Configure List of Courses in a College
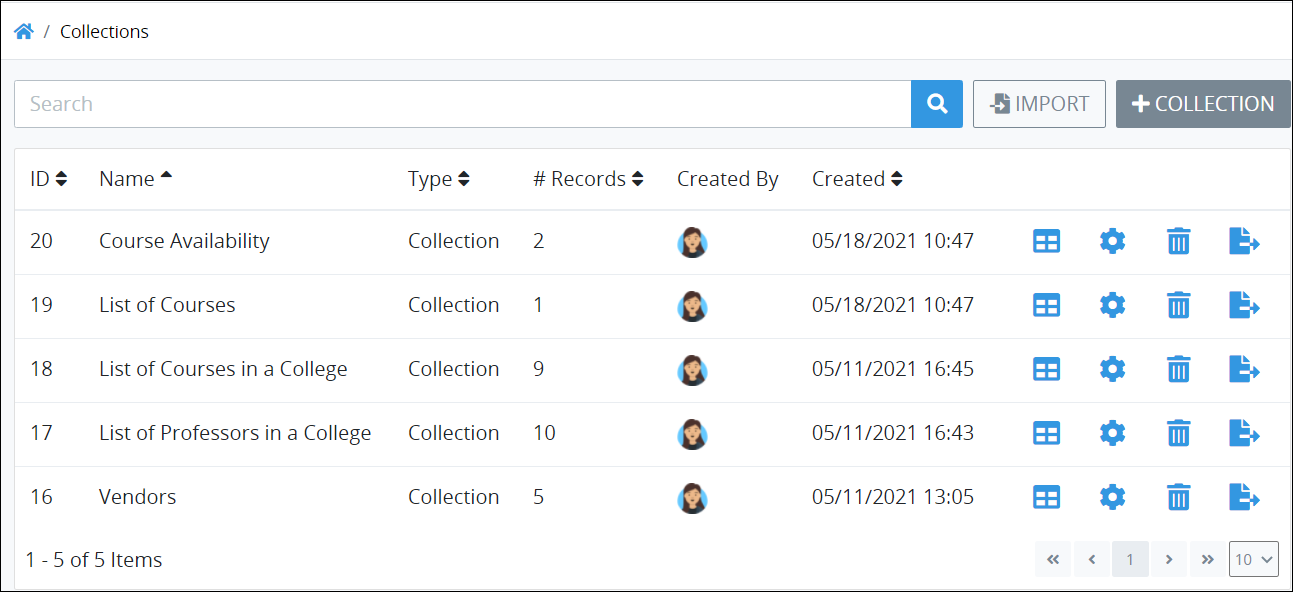The height and width of the screenshot is (592, 1293). [x=1112, y=369]
